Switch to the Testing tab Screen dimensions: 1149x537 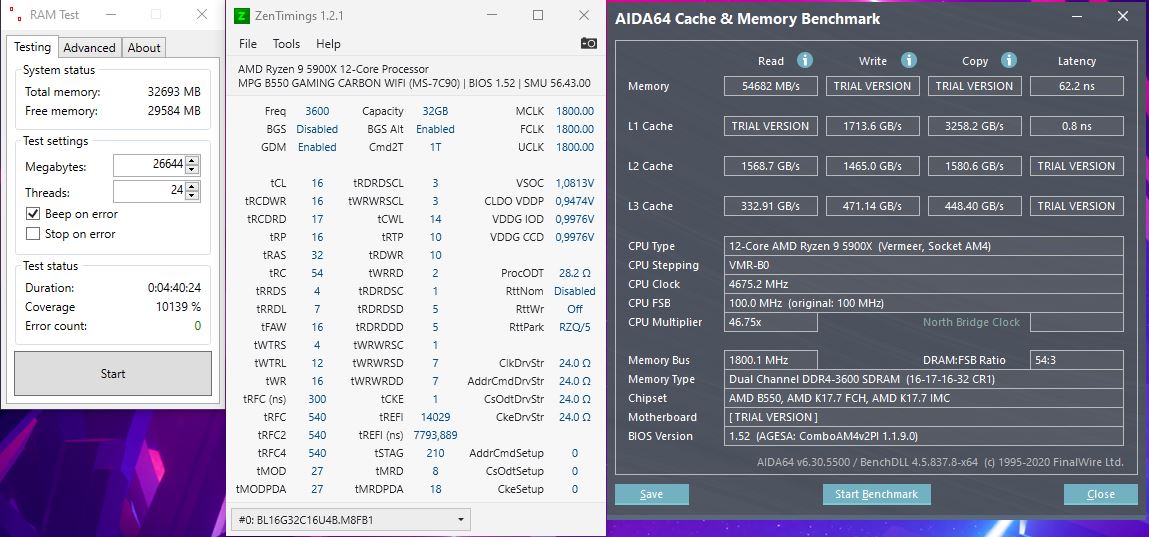click(32, 47)
